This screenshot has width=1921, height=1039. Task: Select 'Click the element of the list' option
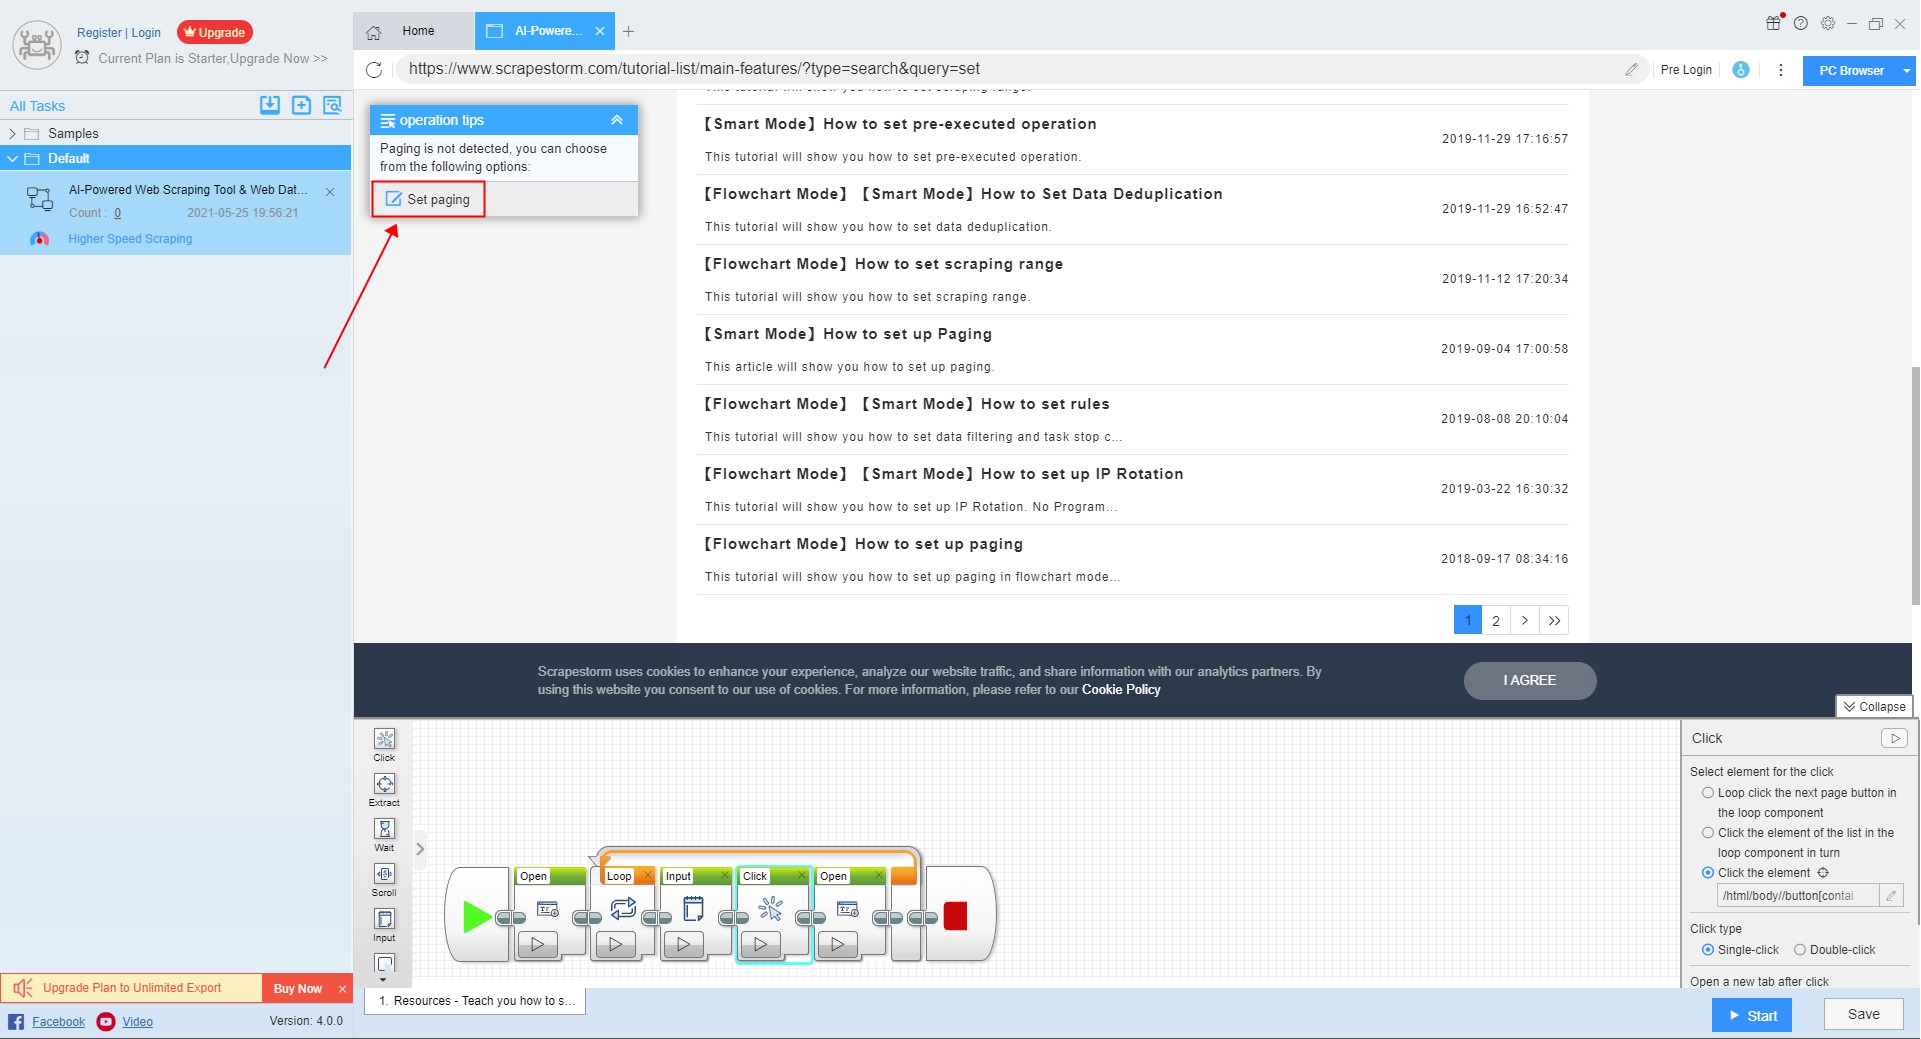click(x=1708, y=833)
